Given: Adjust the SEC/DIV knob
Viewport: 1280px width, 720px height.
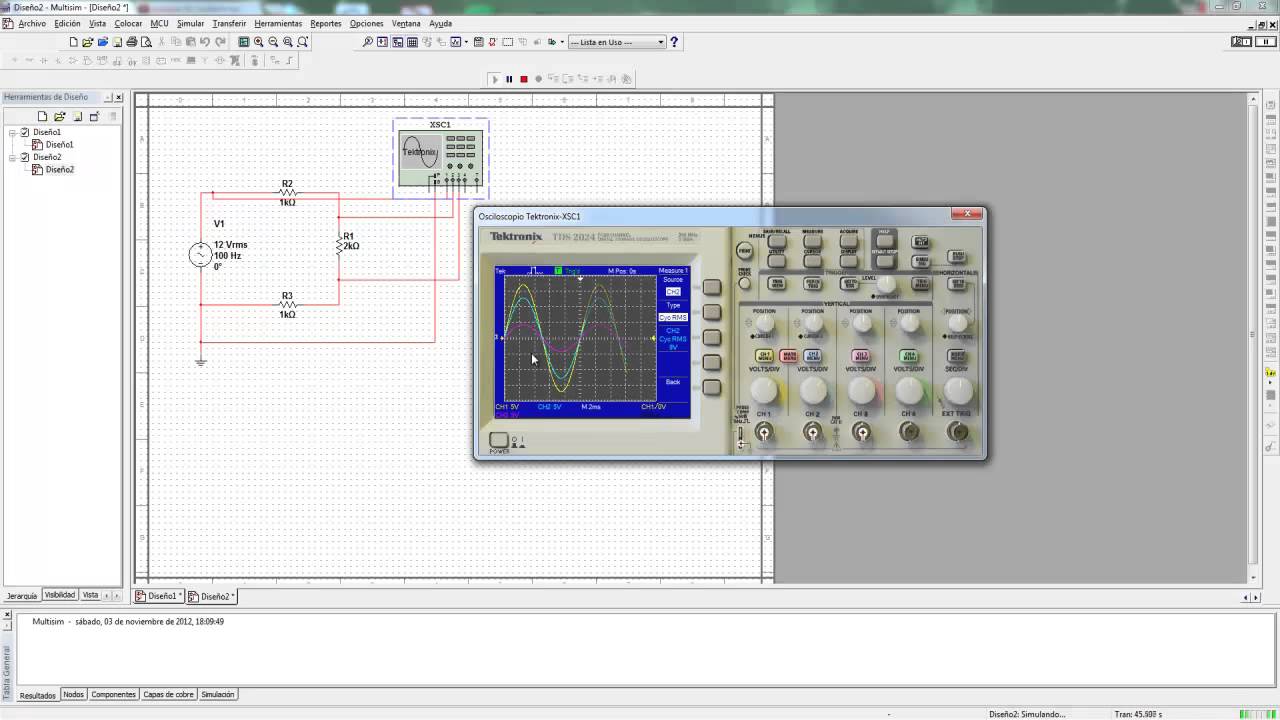Looking at the screenshot, I should click(x=958, y=391).
